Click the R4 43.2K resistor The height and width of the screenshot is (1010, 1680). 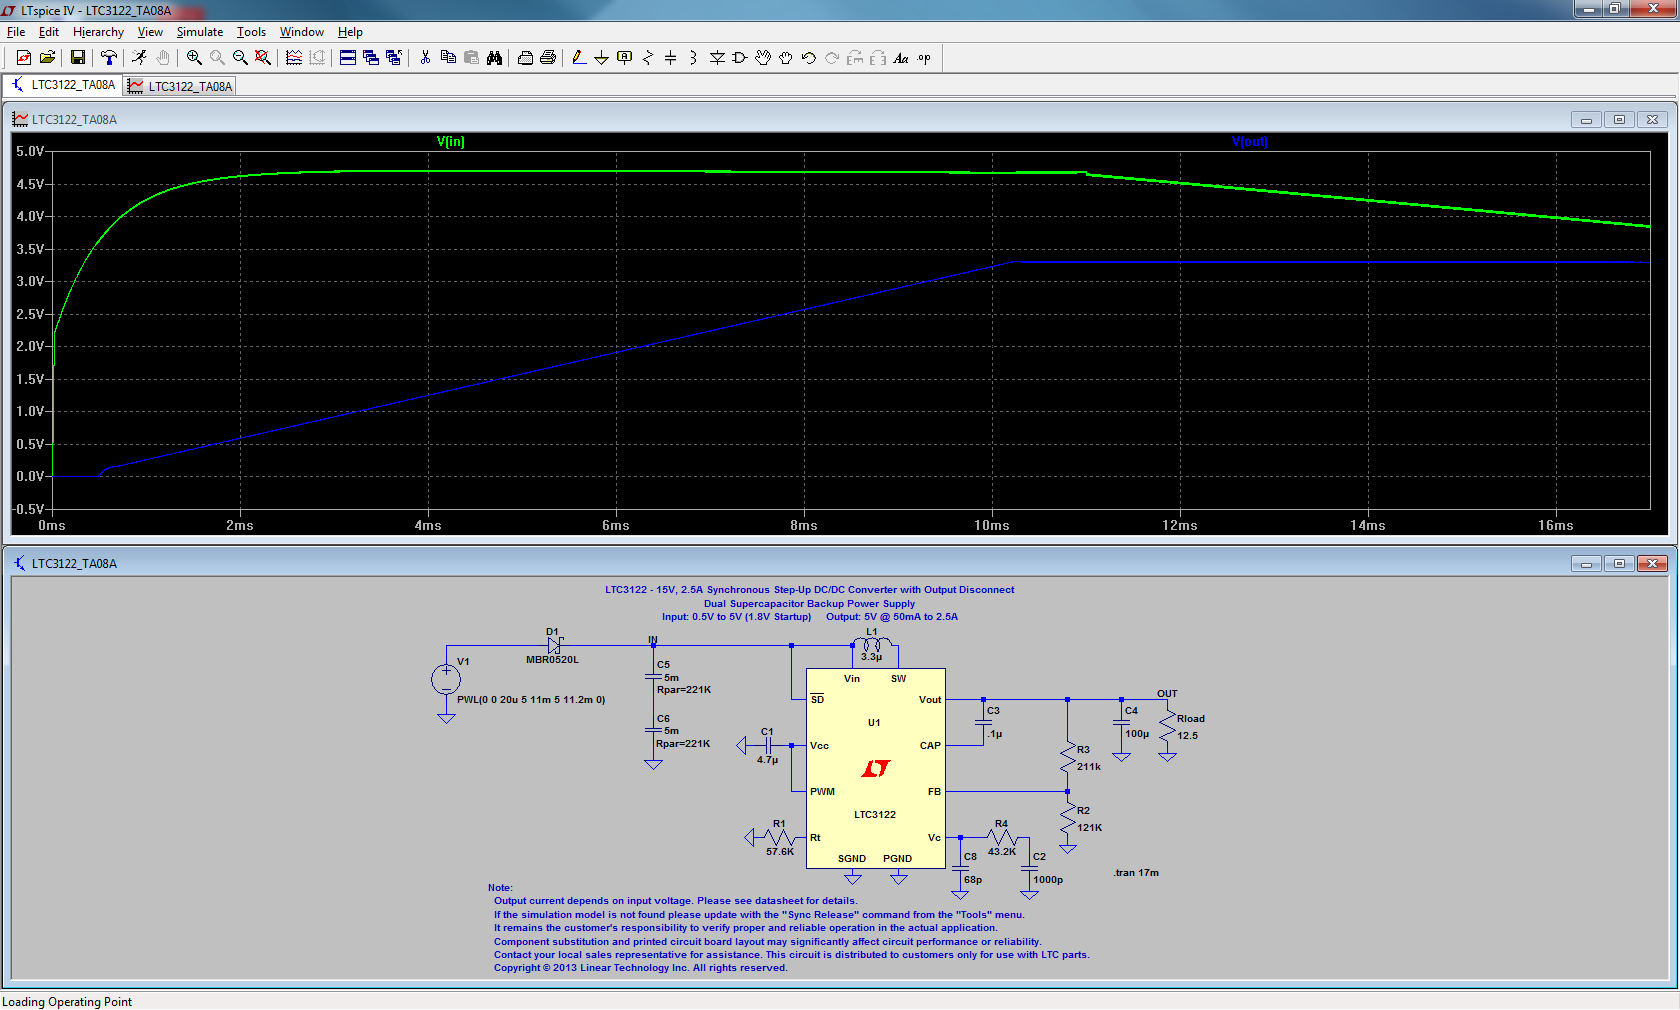tap(1001, 838)
